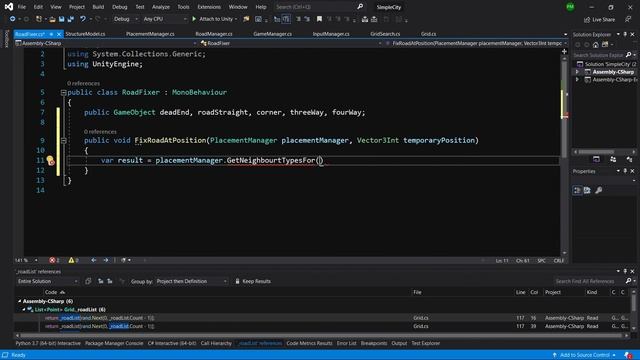This screenshot has width=640, height=360.
Task: Select the Solution 'SimpleCity' tree node
Action: [x=607, y=64]
